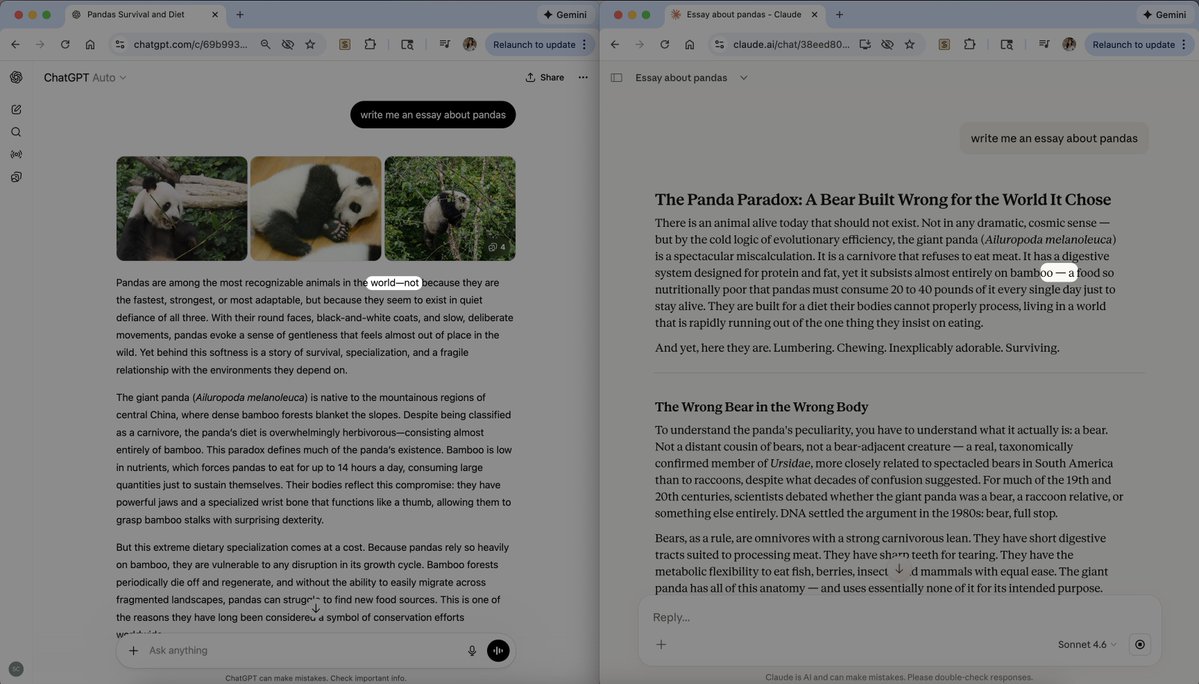1199x684 pixels.
Task: Open the ChatGPT logo in the left sidebar
Action: pos(16,77)
